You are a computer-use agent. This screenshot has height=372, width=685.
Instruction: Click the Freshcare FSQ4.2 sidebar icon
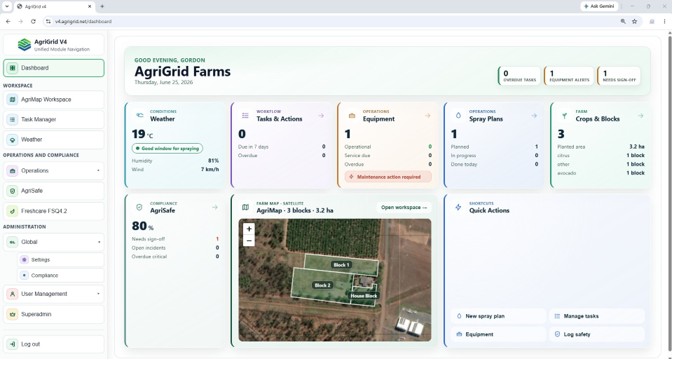(12, 211)
